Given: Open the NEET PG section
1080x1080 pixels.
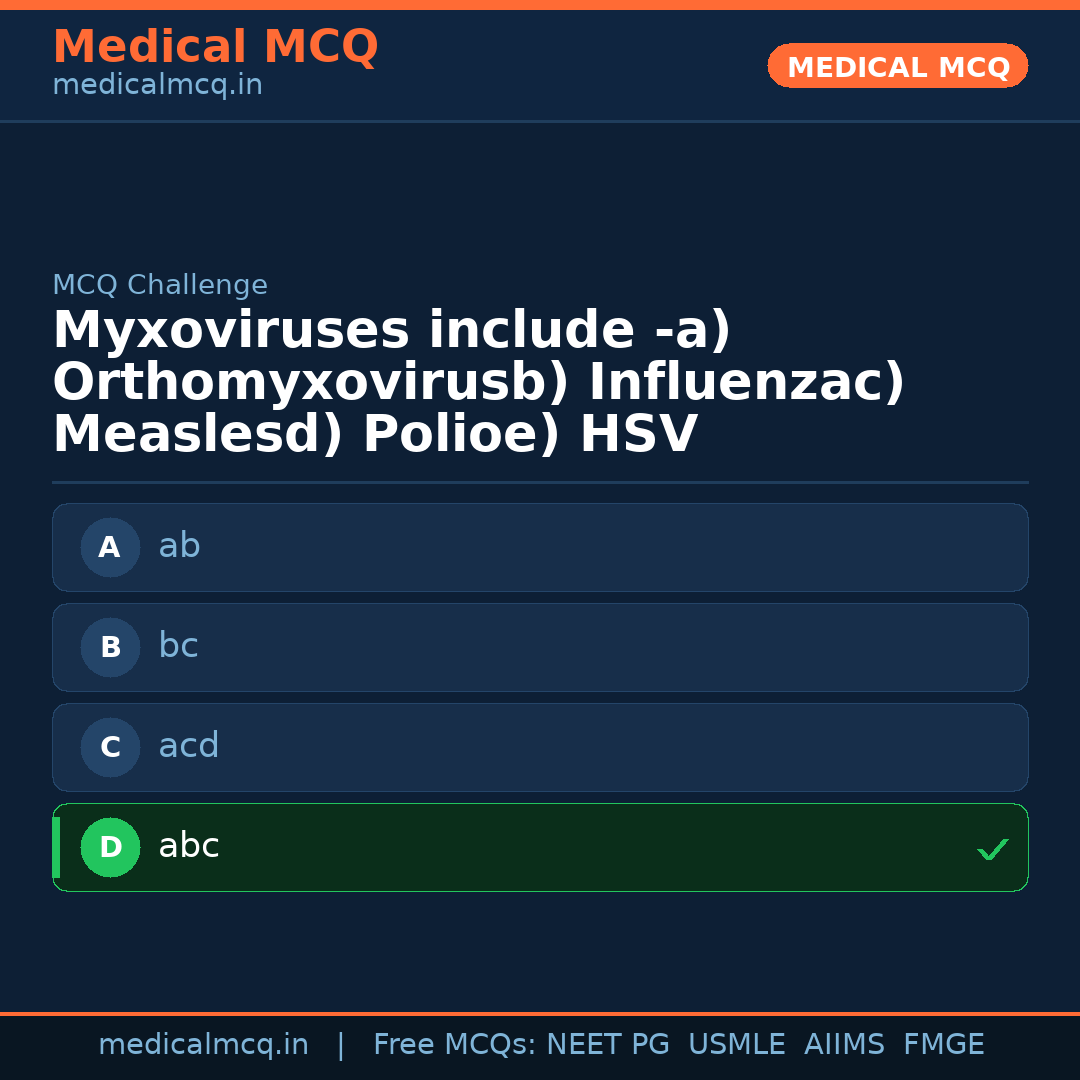Looking at the screenshot, I should [x=607, y=1043].
